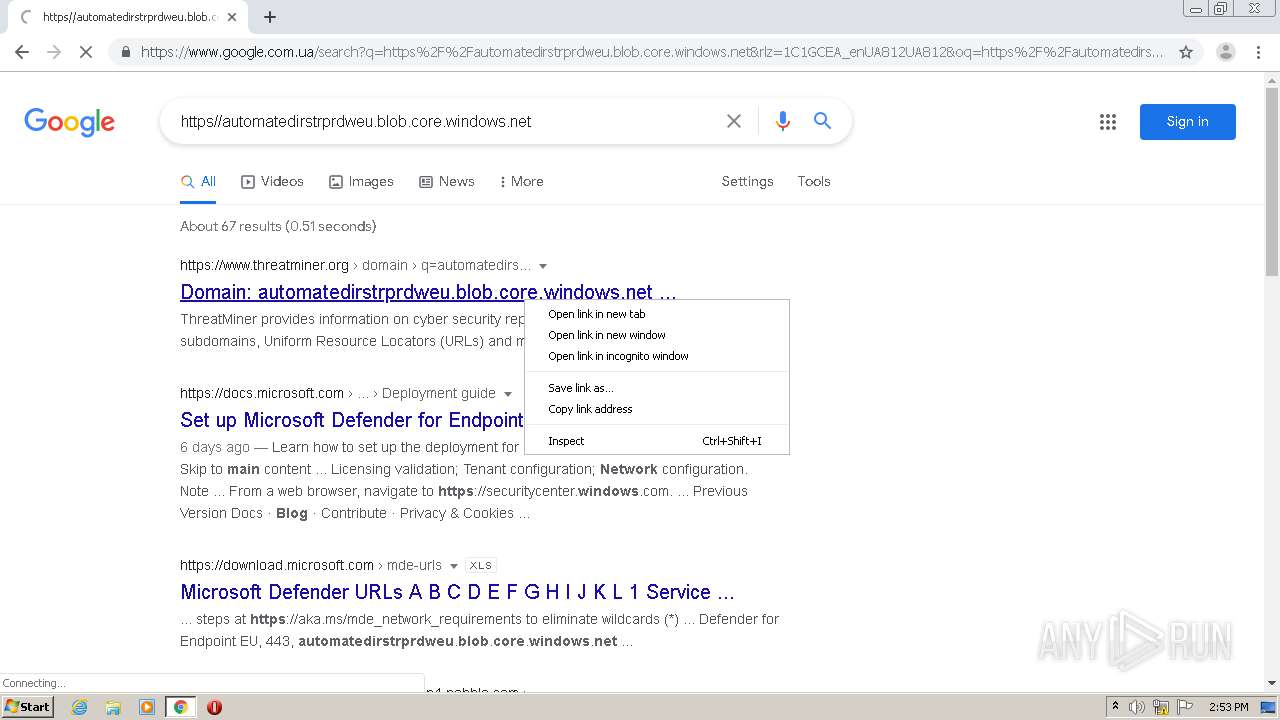Open Windows Explorer folder taskbar icon
The width and height of the screenshot is (1280, 720).
113,707
